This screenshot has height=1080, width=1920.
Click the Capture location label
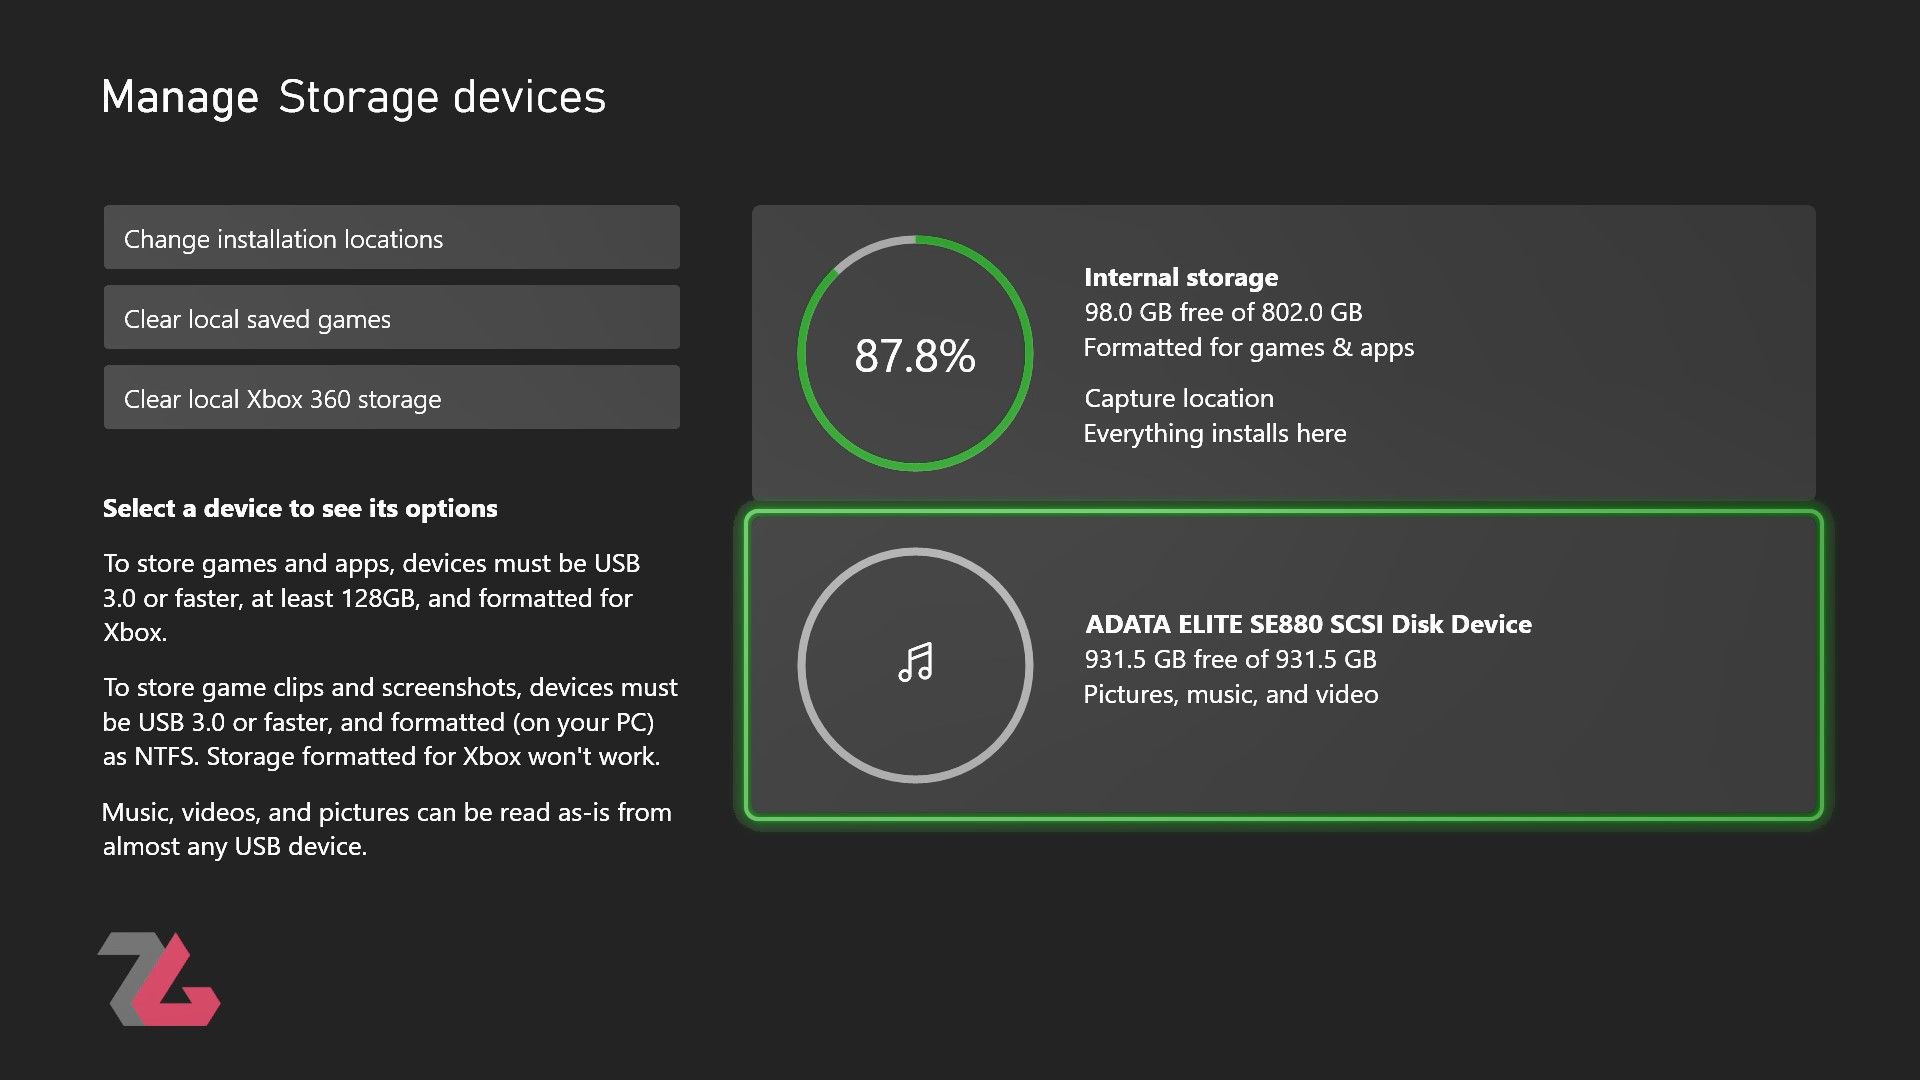1178,398
